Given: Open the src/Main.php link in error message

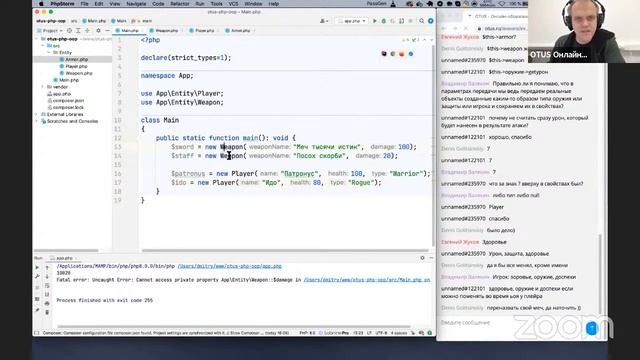Looking at the screenshot, I should coord(367,280).
